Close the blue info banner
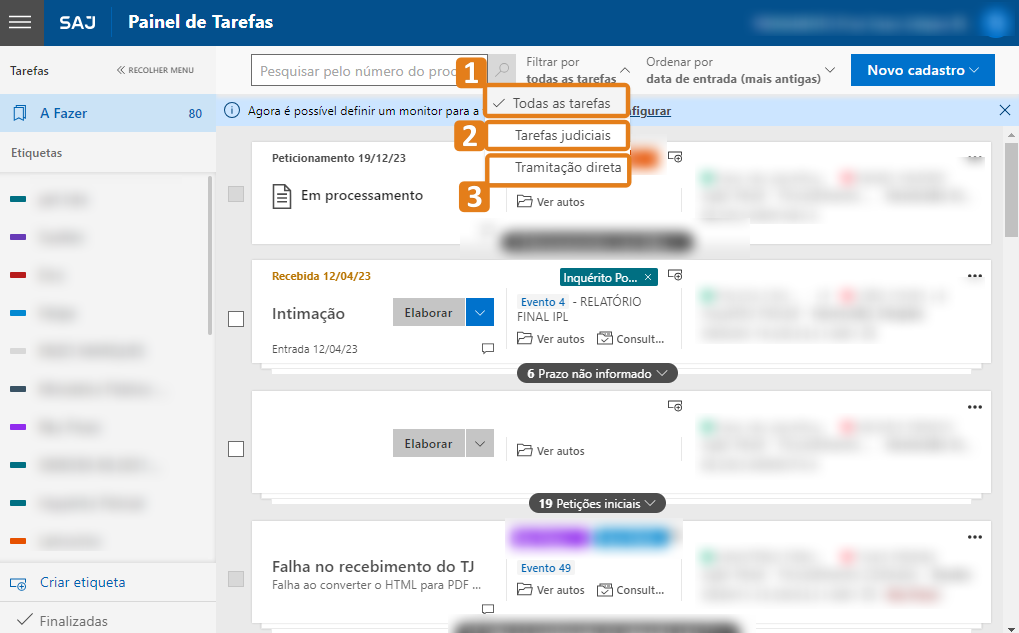1019x633 pixels. click(x=1005, y=110)
